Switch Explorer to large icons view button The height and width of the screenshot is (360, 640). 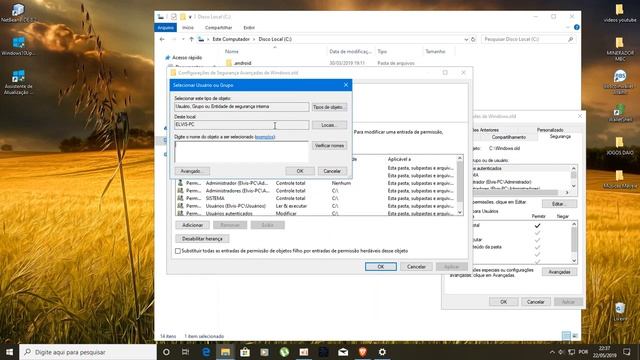pos(575,336)
